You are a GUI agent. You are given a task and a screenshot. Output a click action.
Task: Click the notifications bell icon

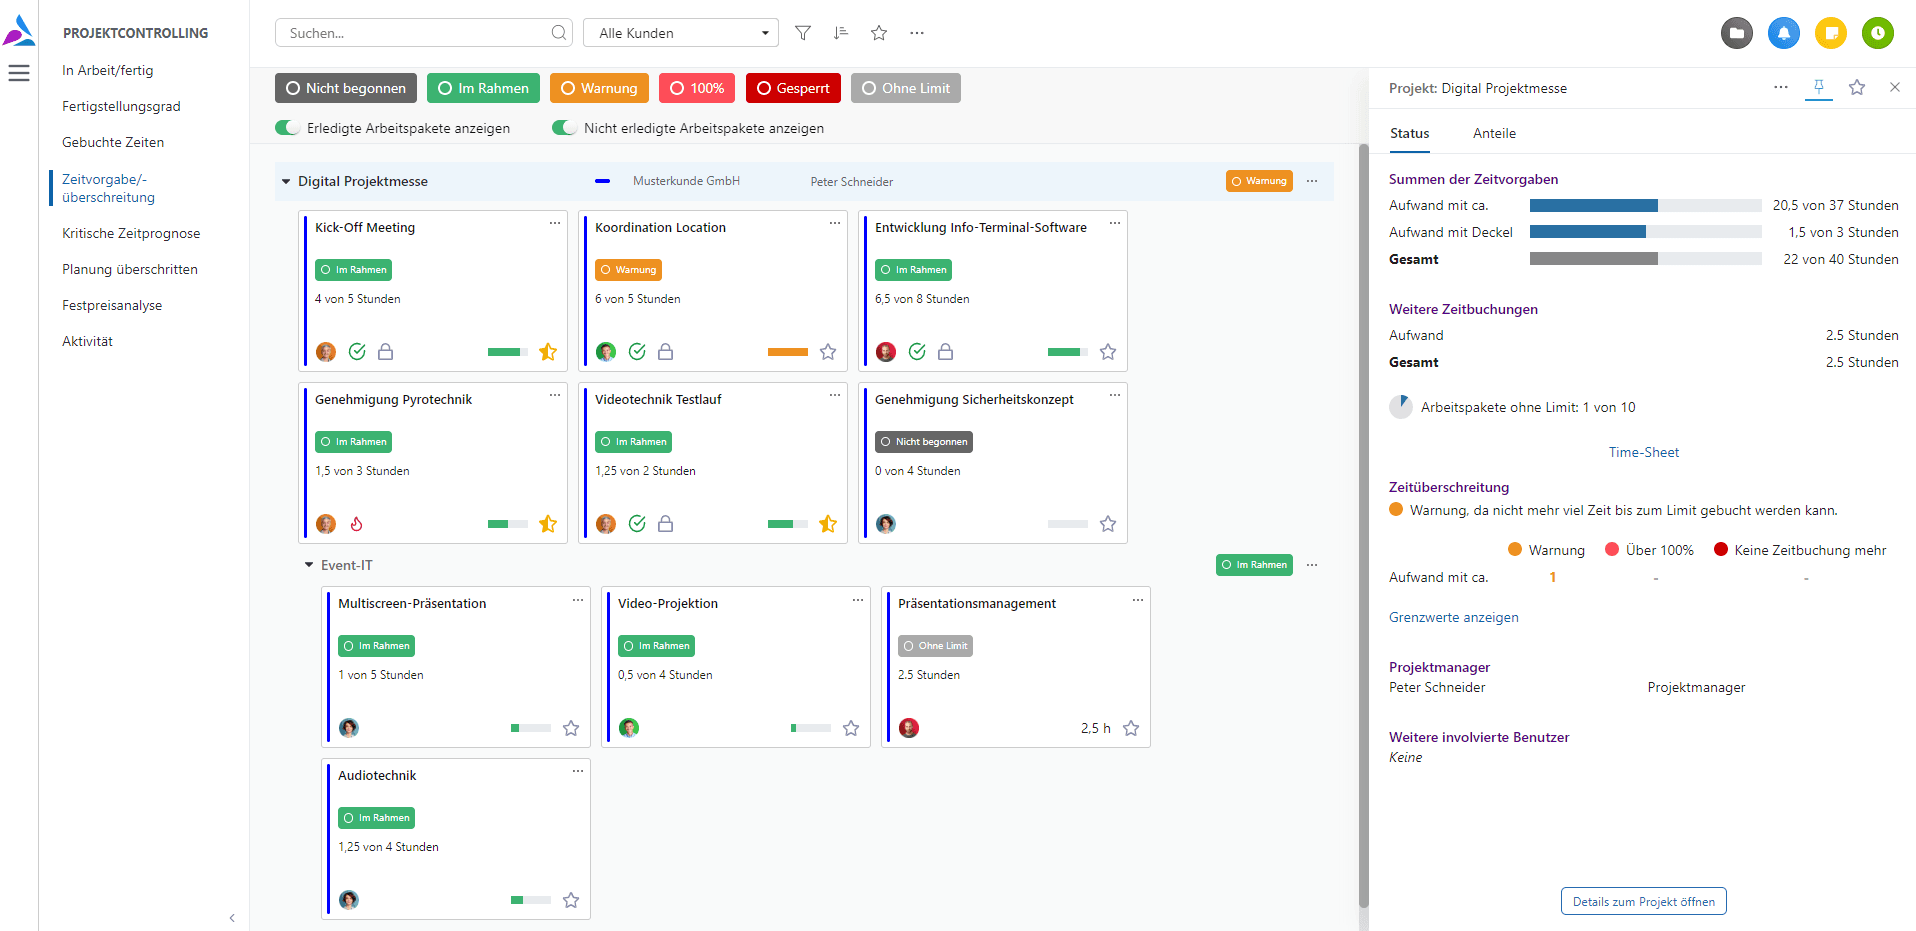click(1783, 33)
